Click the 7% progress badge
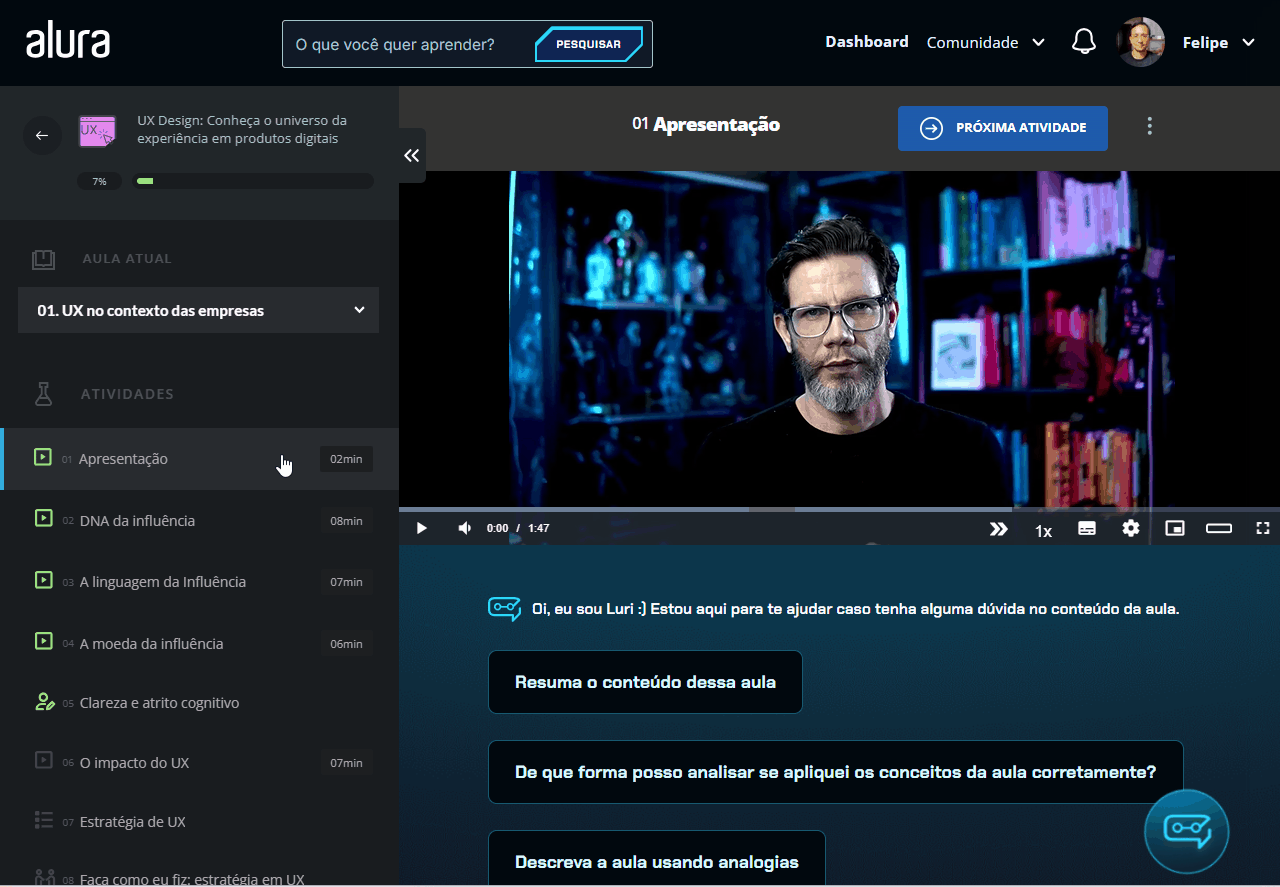1280x887 pixels. tap(99, 181)
